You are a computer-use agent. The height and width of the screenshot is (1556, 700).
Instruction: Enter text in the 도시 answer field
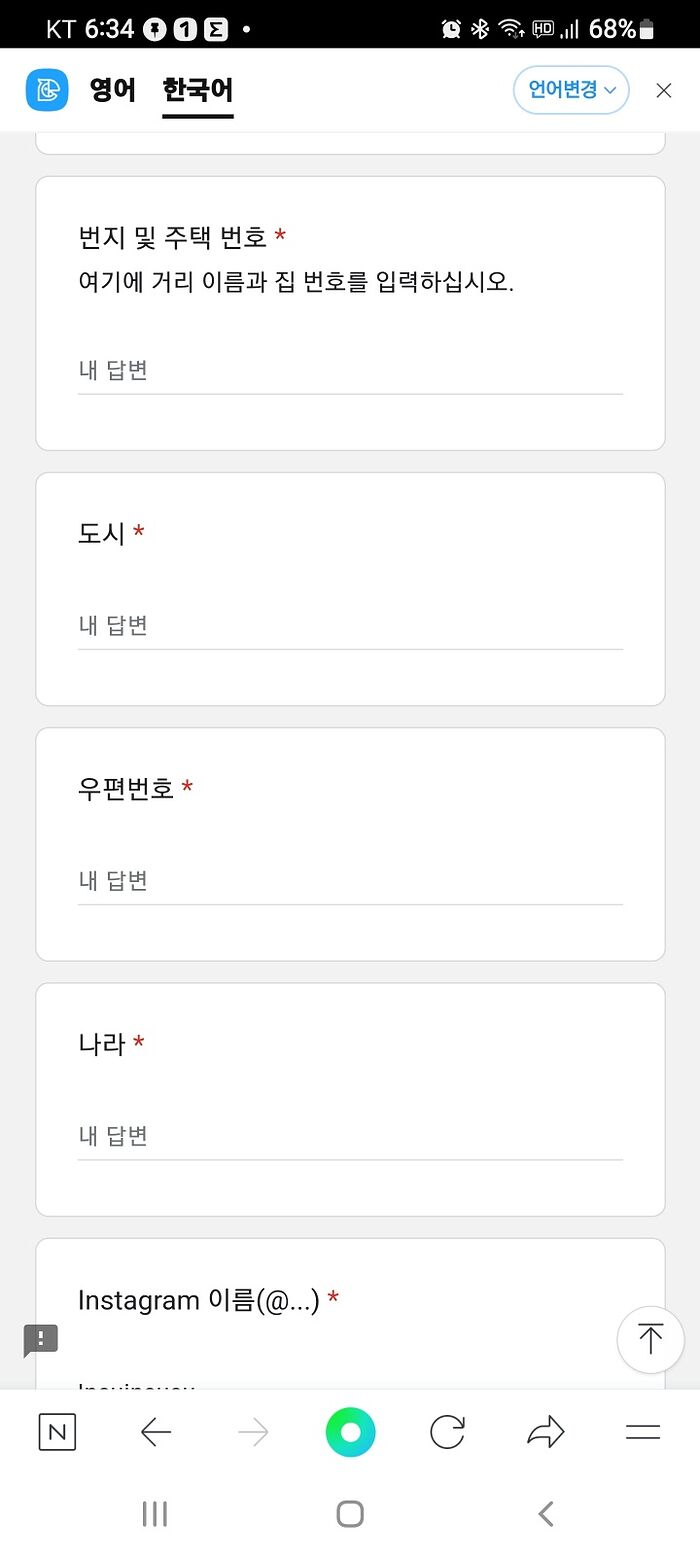coord(350,626)
